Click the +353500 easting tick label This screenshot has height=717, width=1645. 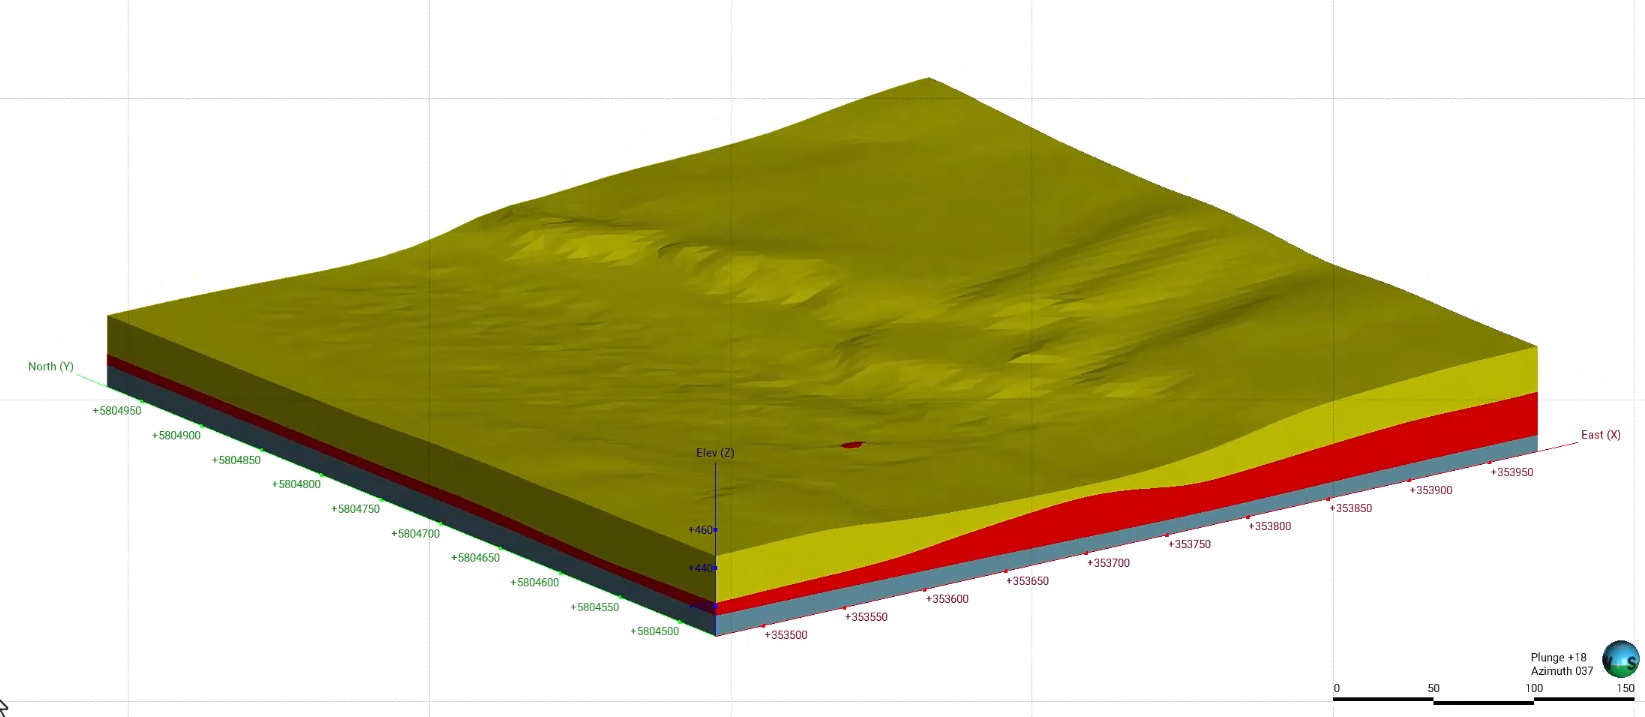(x=786, y=635)
